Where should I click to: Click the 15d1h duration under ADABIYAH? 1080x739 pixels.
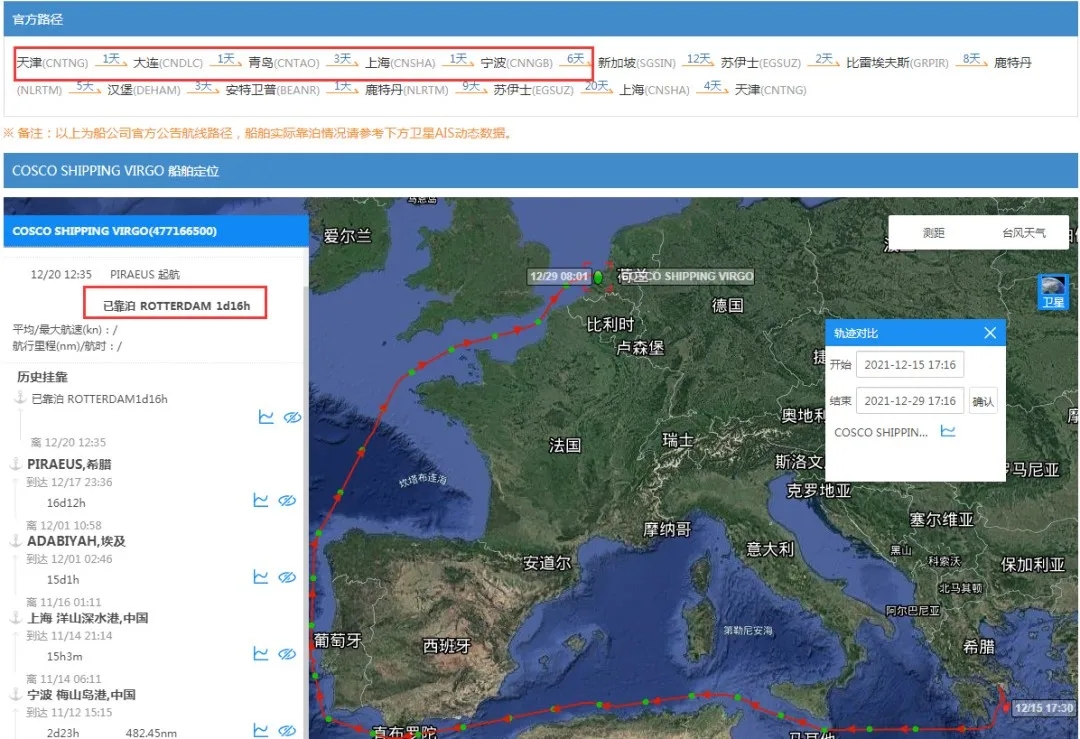63,579
